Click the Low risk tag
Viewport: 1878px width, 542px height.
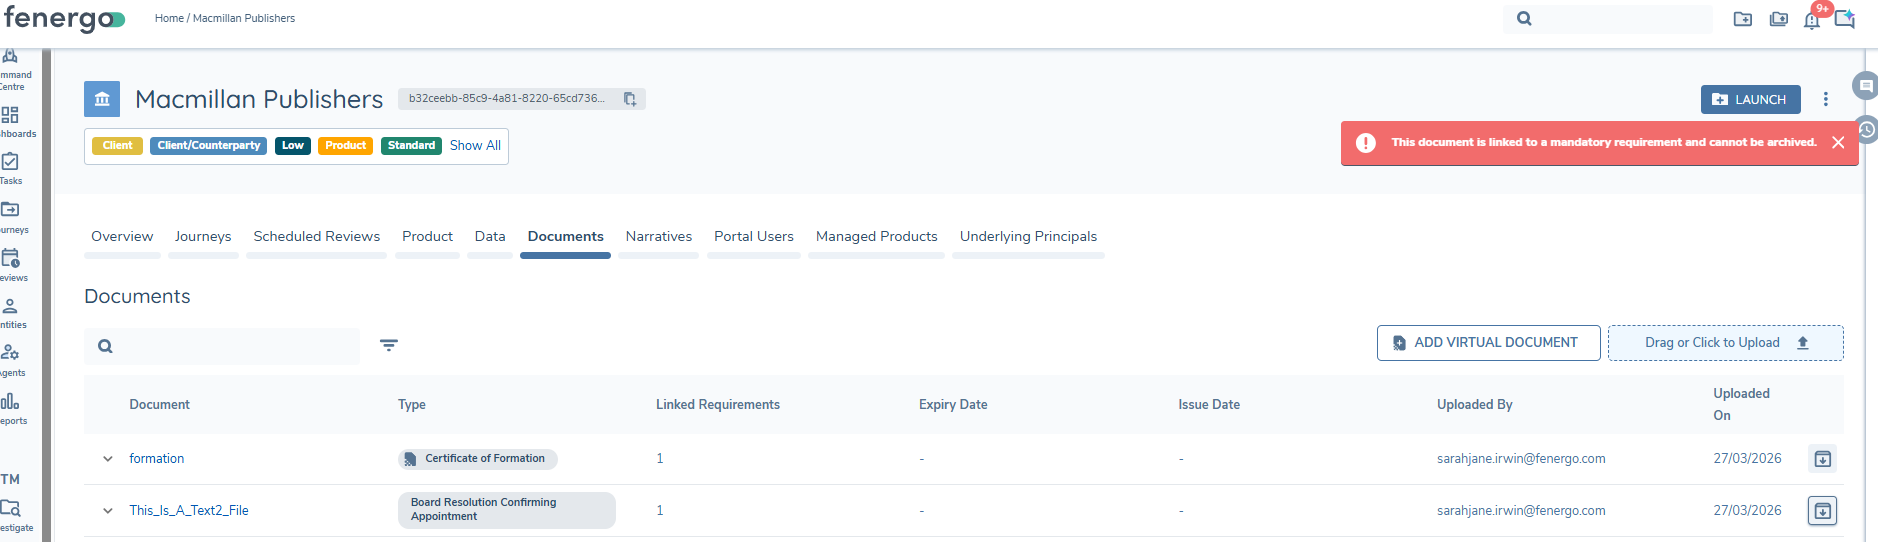coord(293,146)
